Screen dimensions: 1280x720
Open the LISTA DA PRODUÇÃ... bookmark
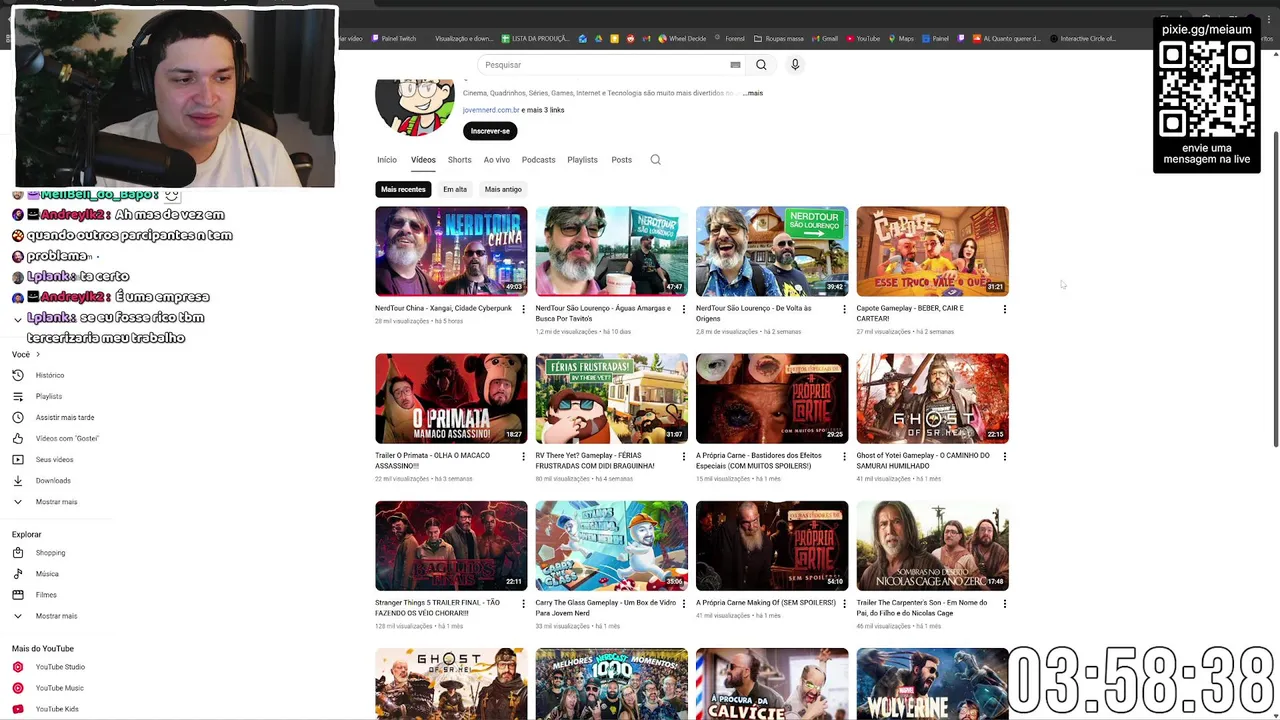coord(535,39)
